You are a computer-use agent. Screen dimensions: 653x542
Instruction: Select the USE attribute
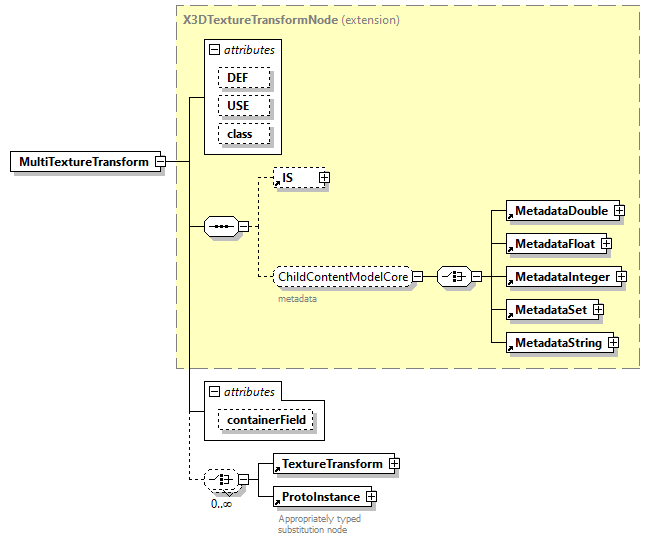tap(240, 106)
